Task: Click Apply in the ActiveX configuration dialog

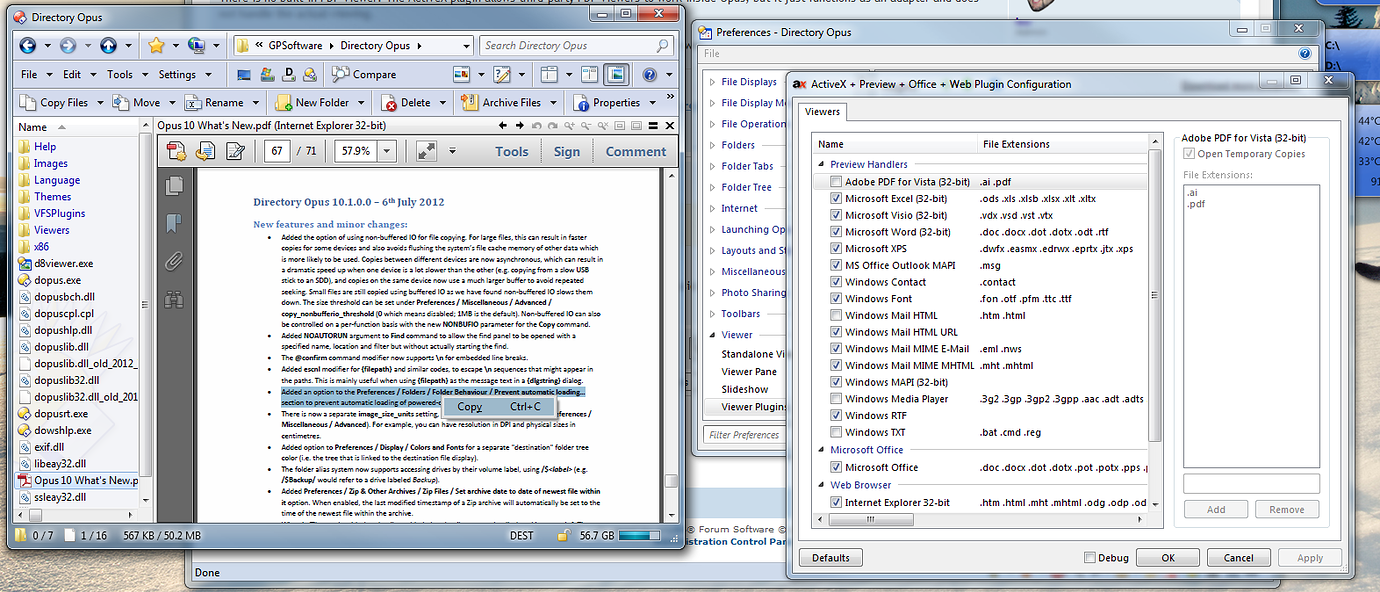Action: 1310,557
